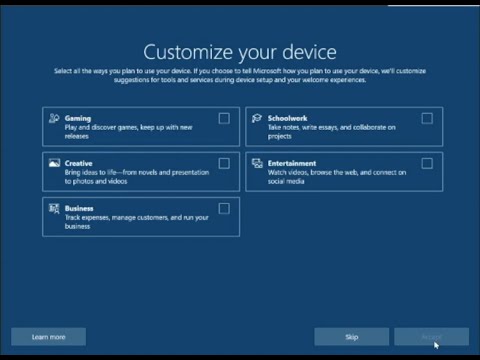This screenshot has height=360, width=480.
Task: Click 'Track expenses, manage customers' description
Action: coord(136,222)
